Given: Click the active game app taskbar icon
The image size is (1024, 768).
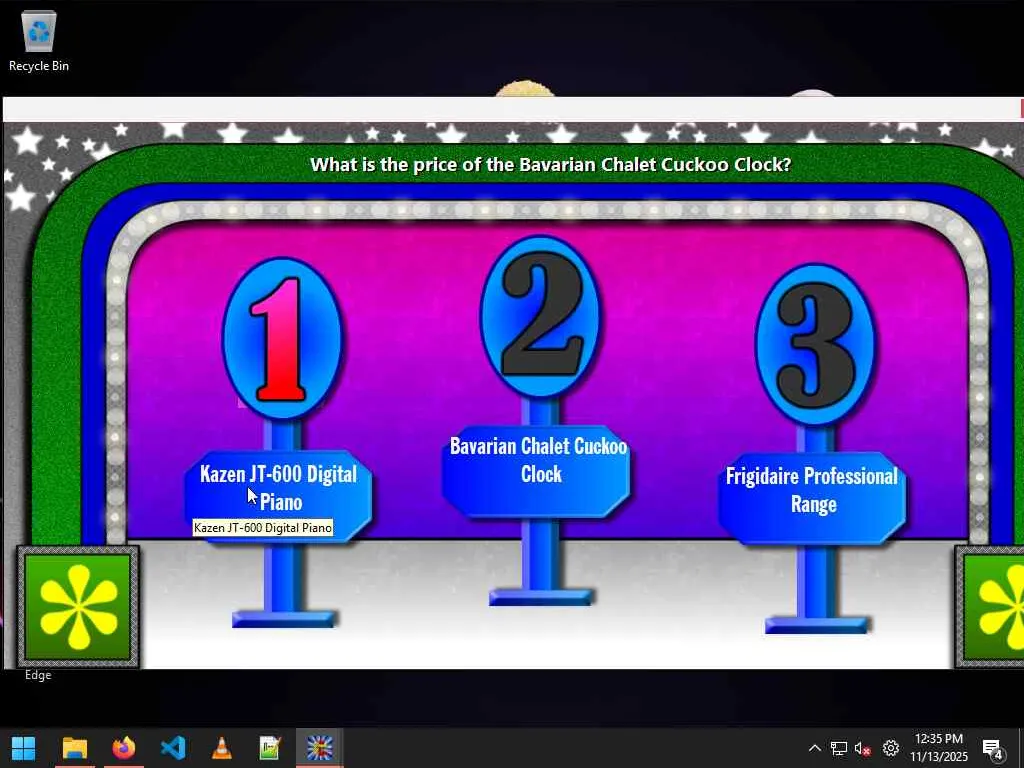Looking at the screenshot, I should click(319, 748).
